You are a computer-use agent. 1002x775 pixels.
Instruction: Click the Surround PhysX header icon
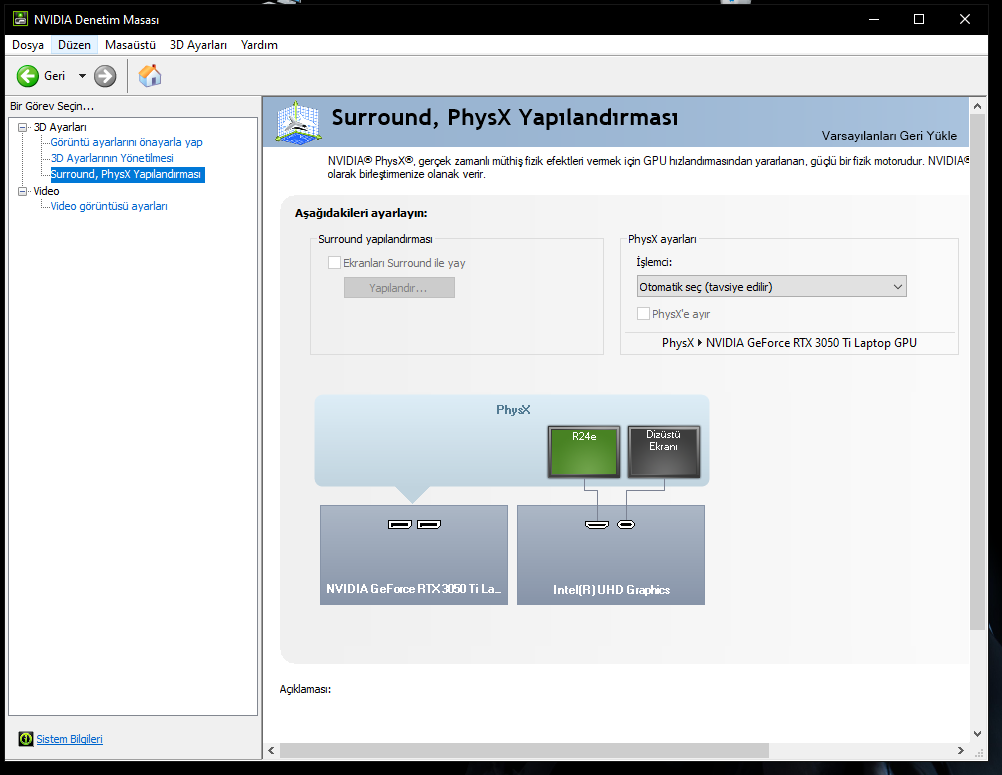pyautogui.click(x=297, y=121)
